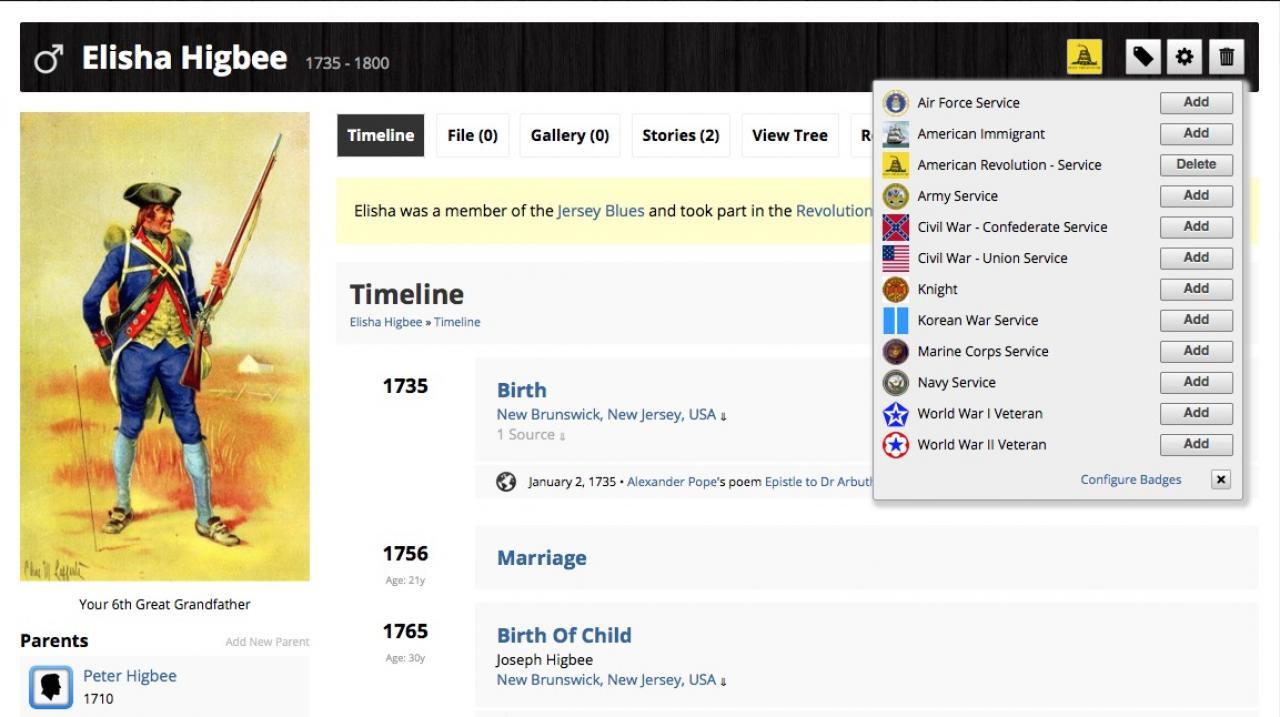Click the Army Service badge icon
The height and width of the screenshot is (717, 1280).
[x=895, y=196]
